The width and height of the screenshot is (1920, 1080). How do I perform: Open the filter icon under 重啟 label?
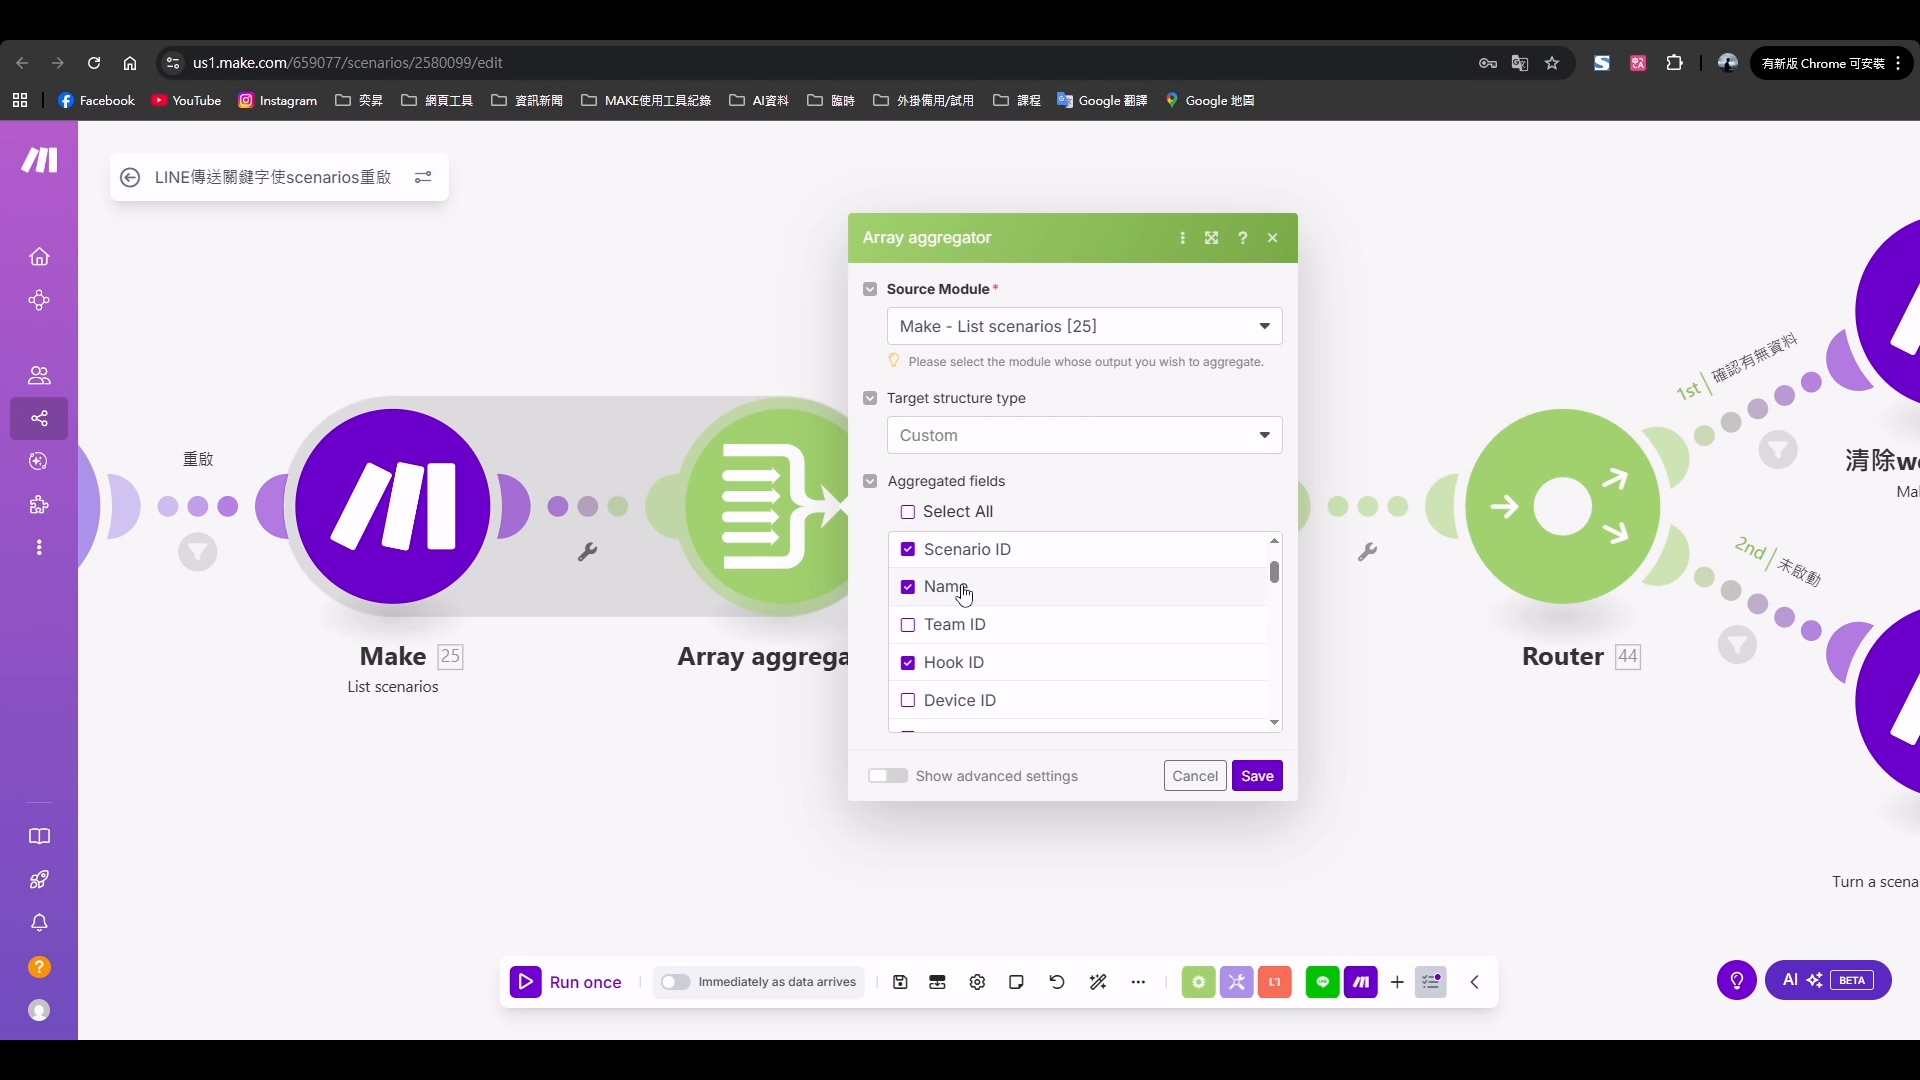[x=198, y=552]
